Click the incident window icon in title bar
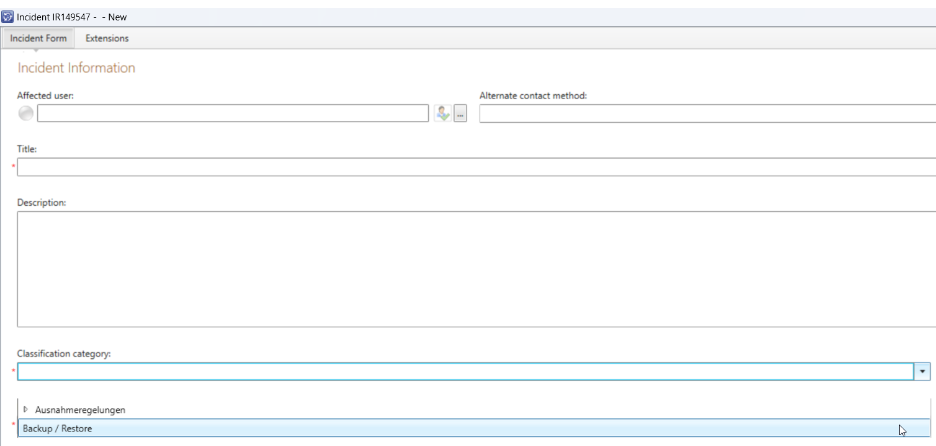Viewport: 936px width, 446px height. click(8, 17)
